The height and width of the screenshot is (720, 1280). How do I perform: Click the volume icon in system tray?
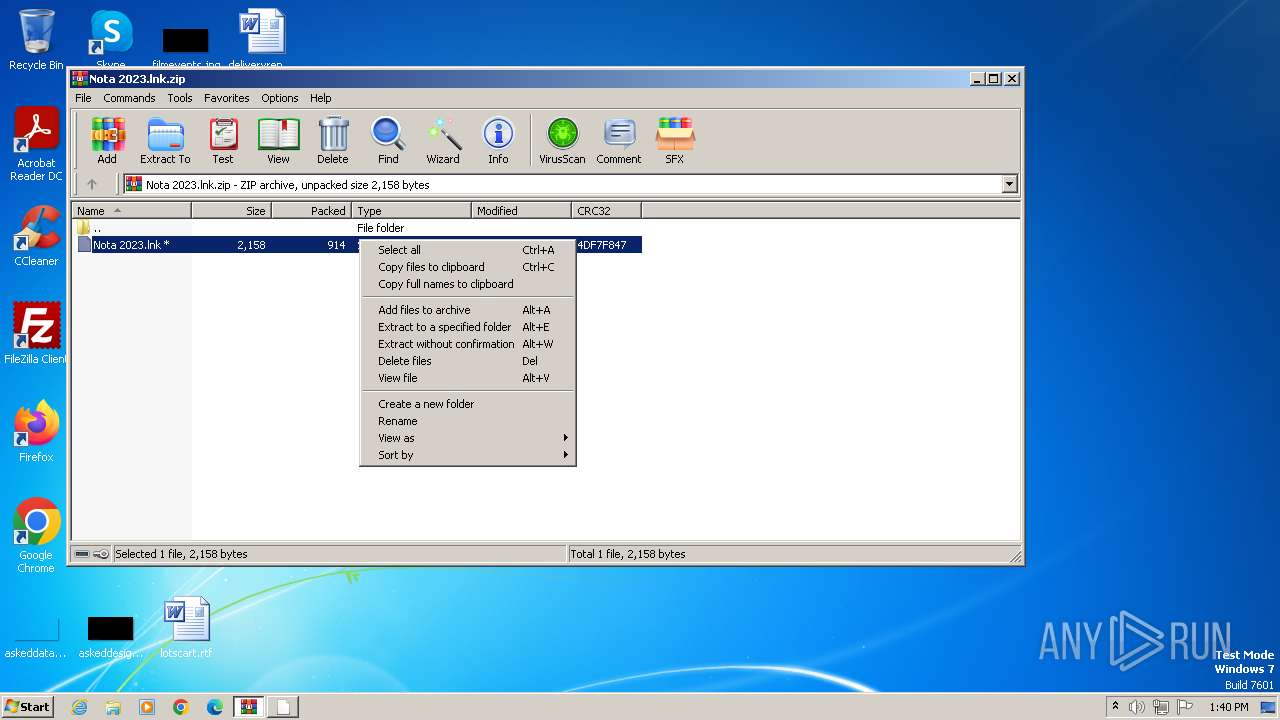coord(1137,707)
